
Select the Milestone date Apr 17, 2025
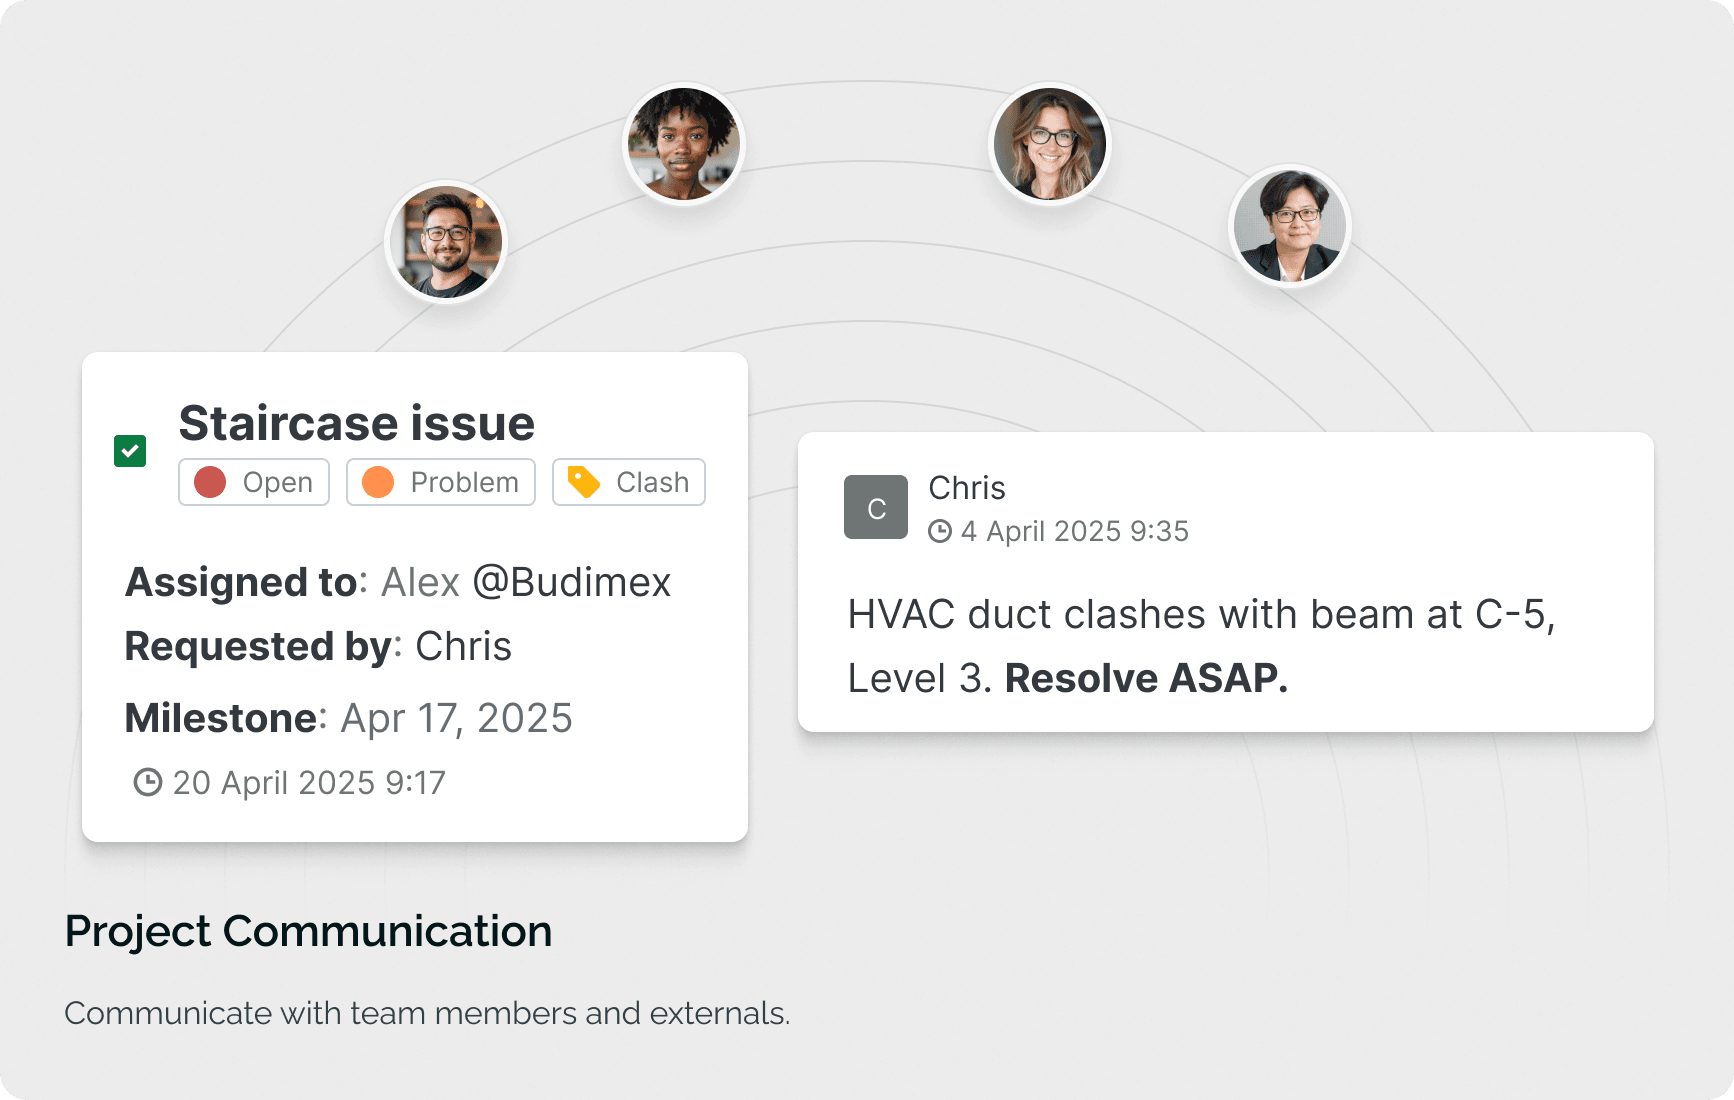click(456, 718)
